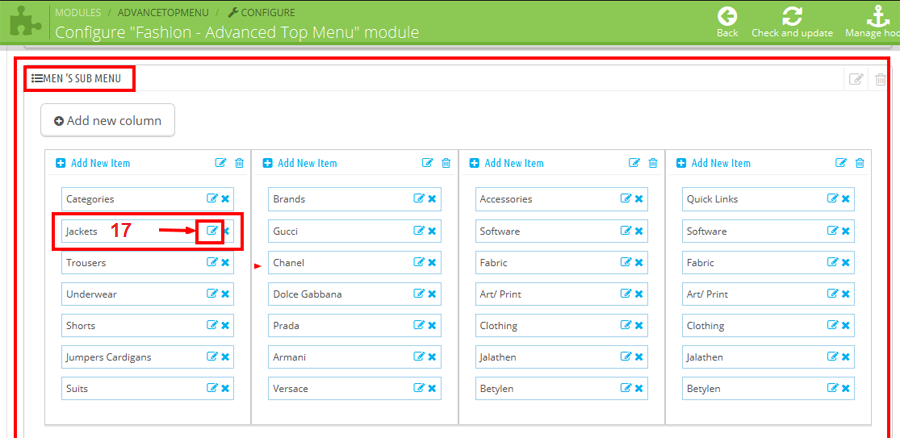
Task: Edit the Quick Links column settings
Action: tap(840, 163)
